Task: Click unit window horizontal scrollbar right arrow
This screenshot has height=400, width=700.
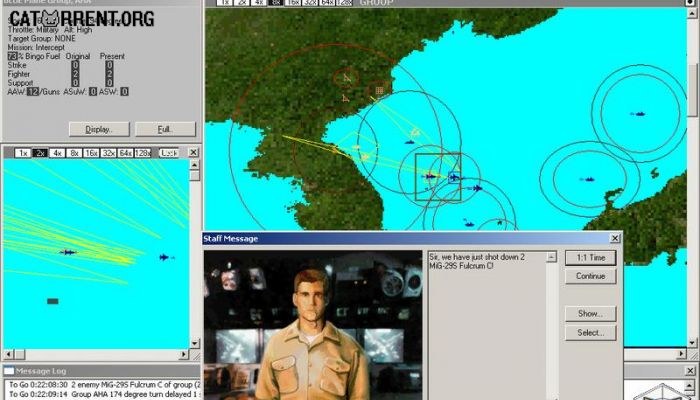Action: [184, 355]
